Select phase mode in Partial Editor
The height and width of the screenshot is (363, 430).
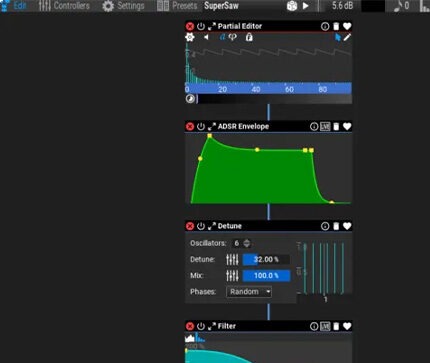pos(232,37)
